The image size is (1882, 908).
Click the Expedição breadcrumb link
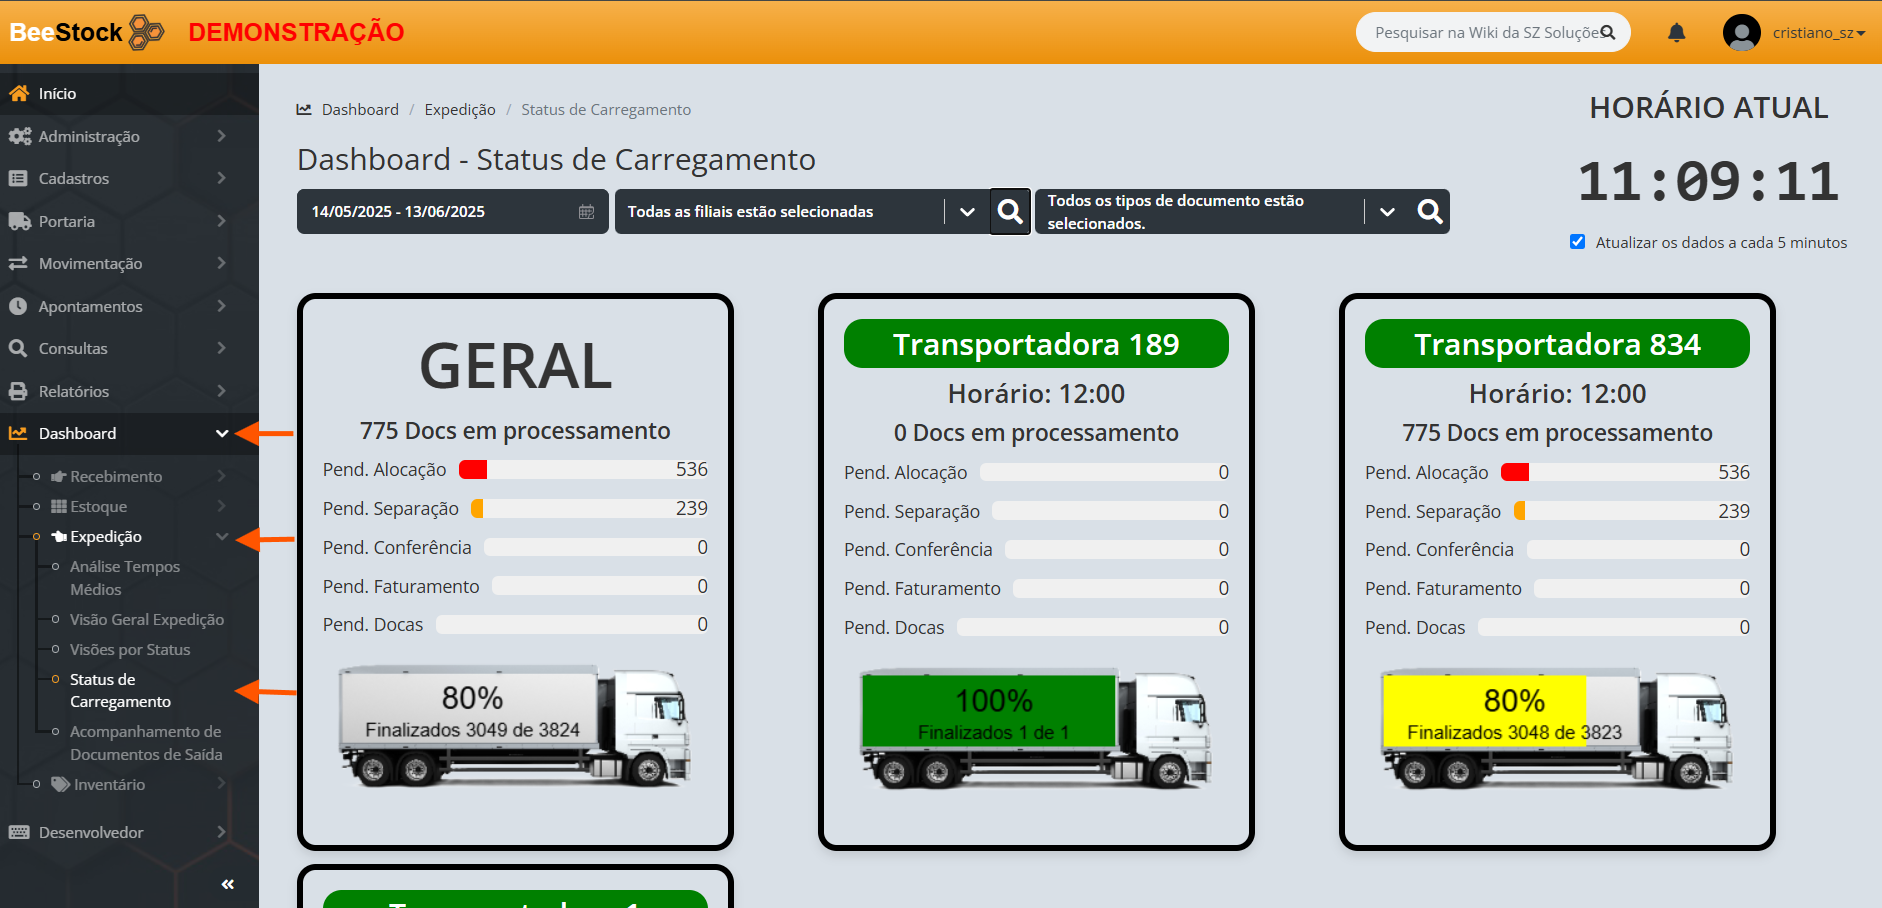click(459, 110)
